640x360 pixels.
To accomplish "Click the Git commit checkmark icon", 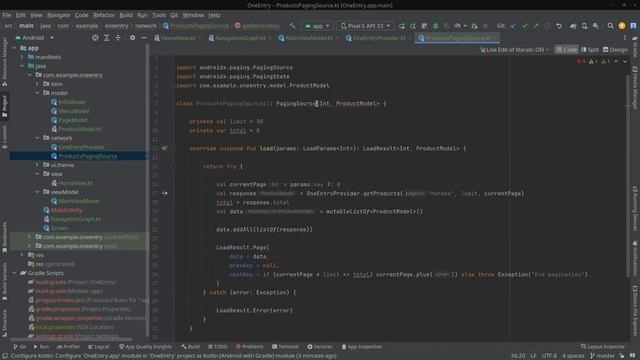I will click(524, 26).
